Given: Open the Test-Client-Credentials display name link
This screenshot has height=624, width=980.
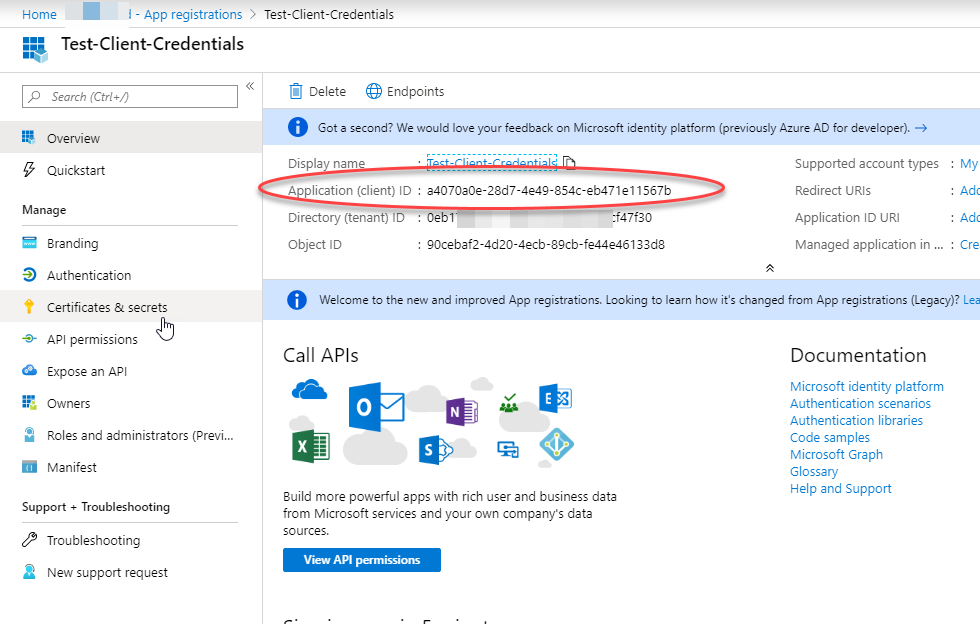Looking at the screenshot, I should 491,163.
